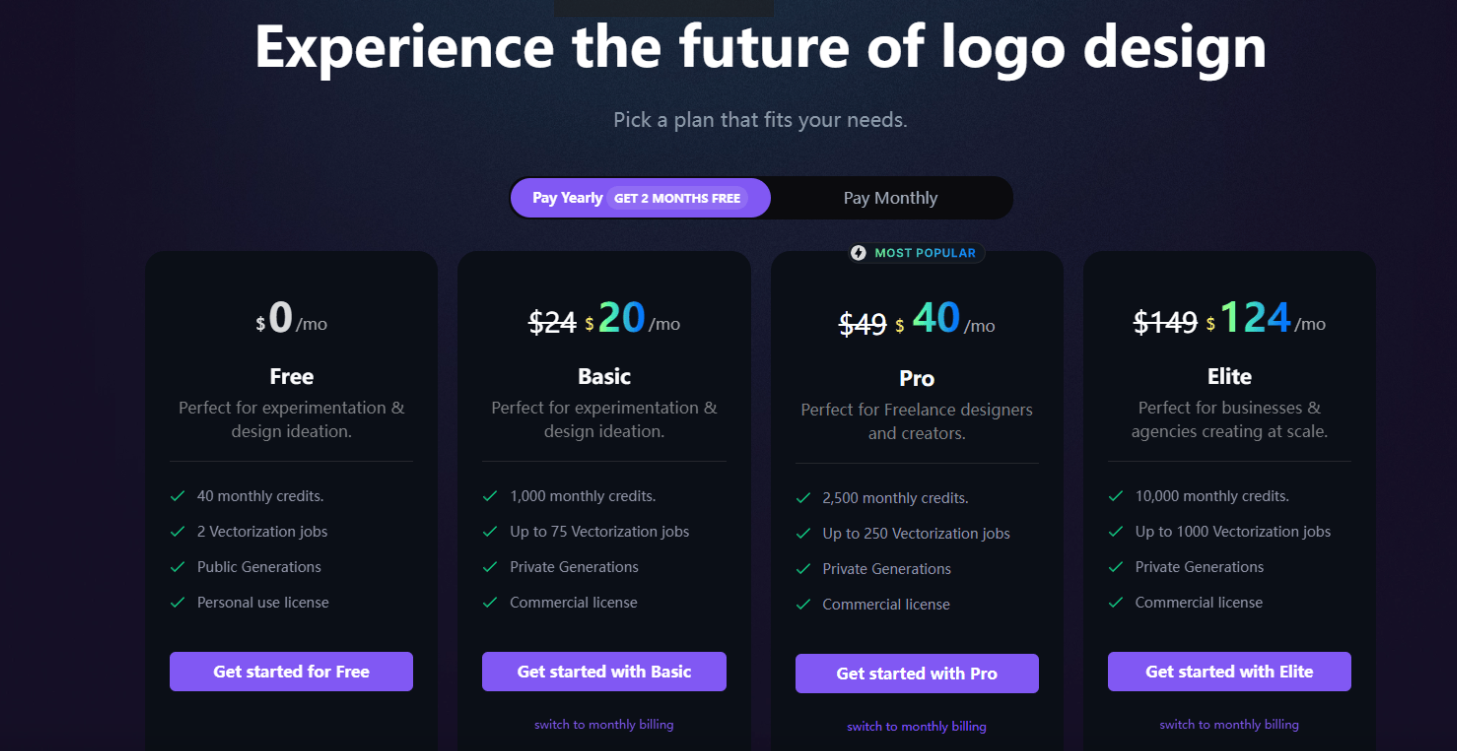This screenshot has height=751, width=1457.
Task: Click Get started with Elite
Action: 1229,671
